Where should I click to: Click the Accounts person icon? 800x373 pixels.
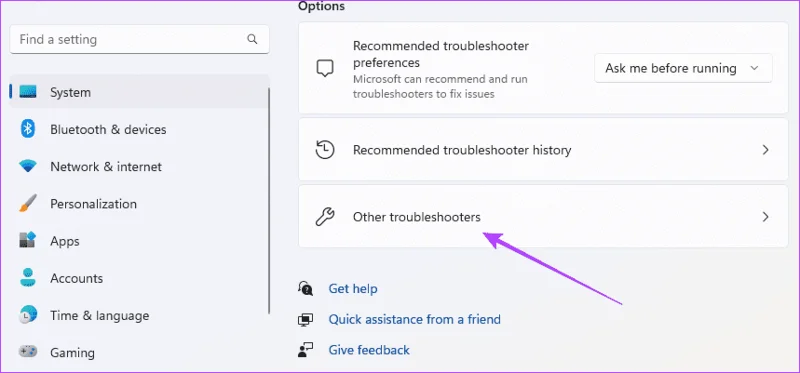point(28,278)
